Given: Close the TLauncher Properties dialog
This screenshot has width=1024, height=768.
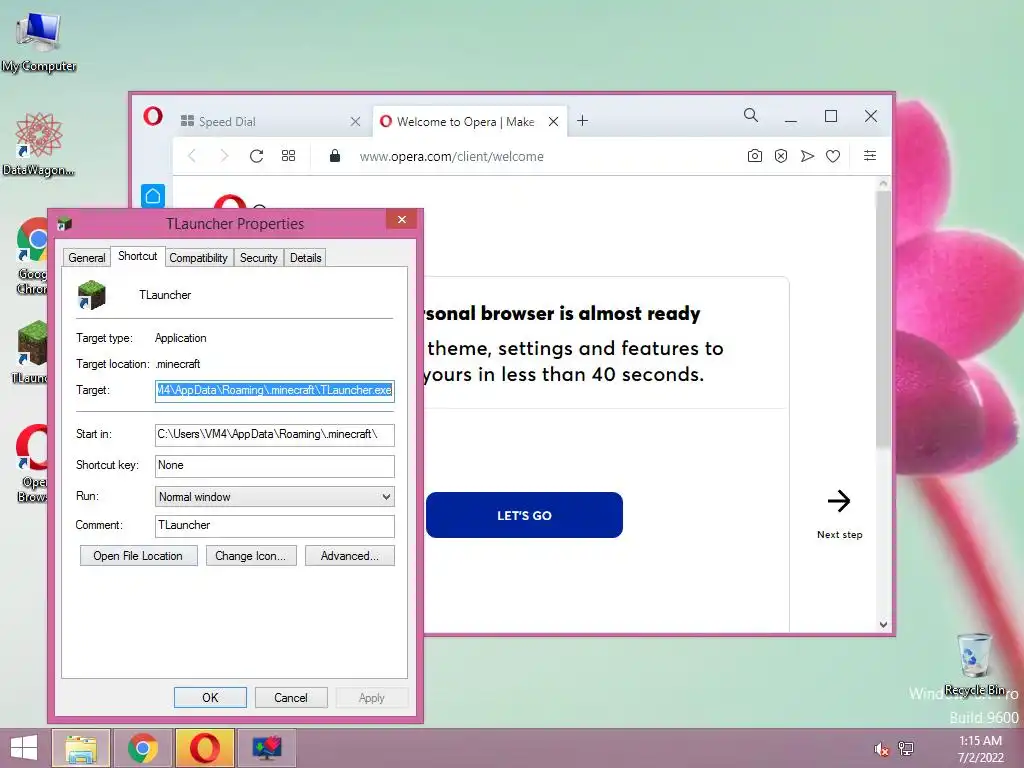Looking at the screenshot, I should click(402, 219).
